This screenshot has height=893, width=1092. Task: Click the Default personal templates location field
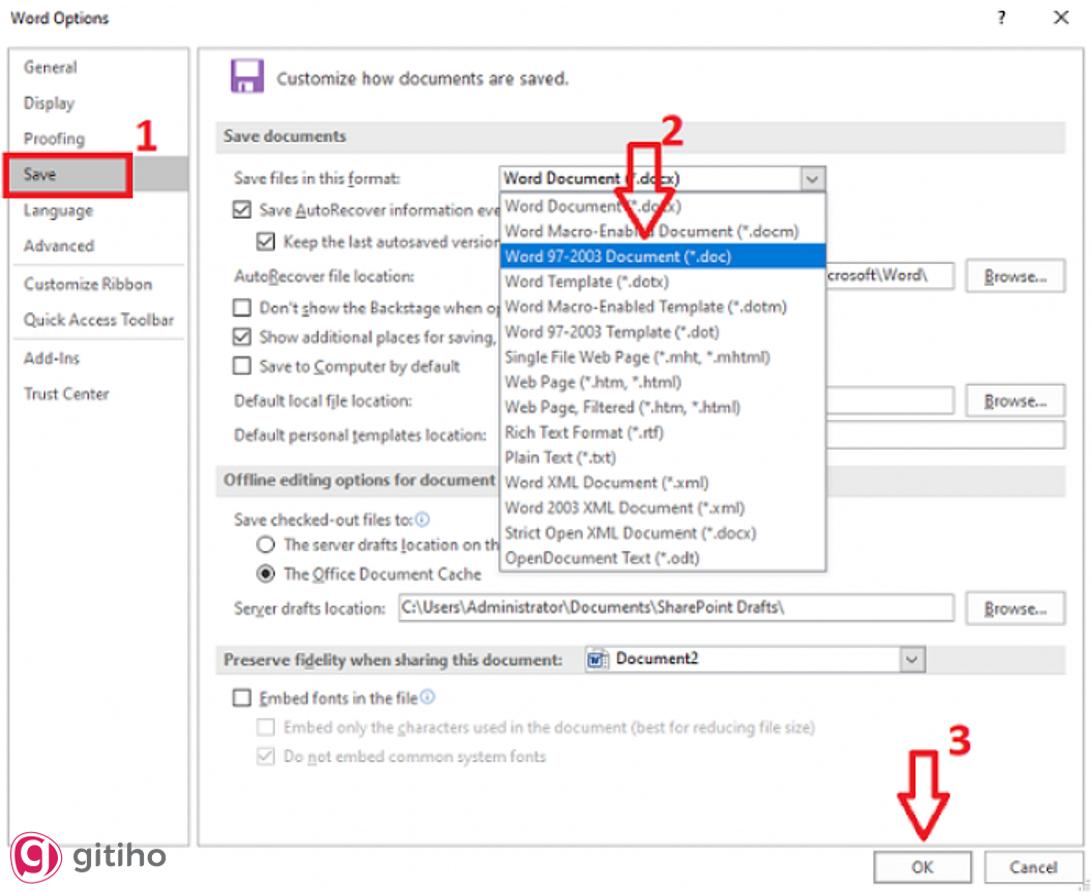click(x=945, y=435)
